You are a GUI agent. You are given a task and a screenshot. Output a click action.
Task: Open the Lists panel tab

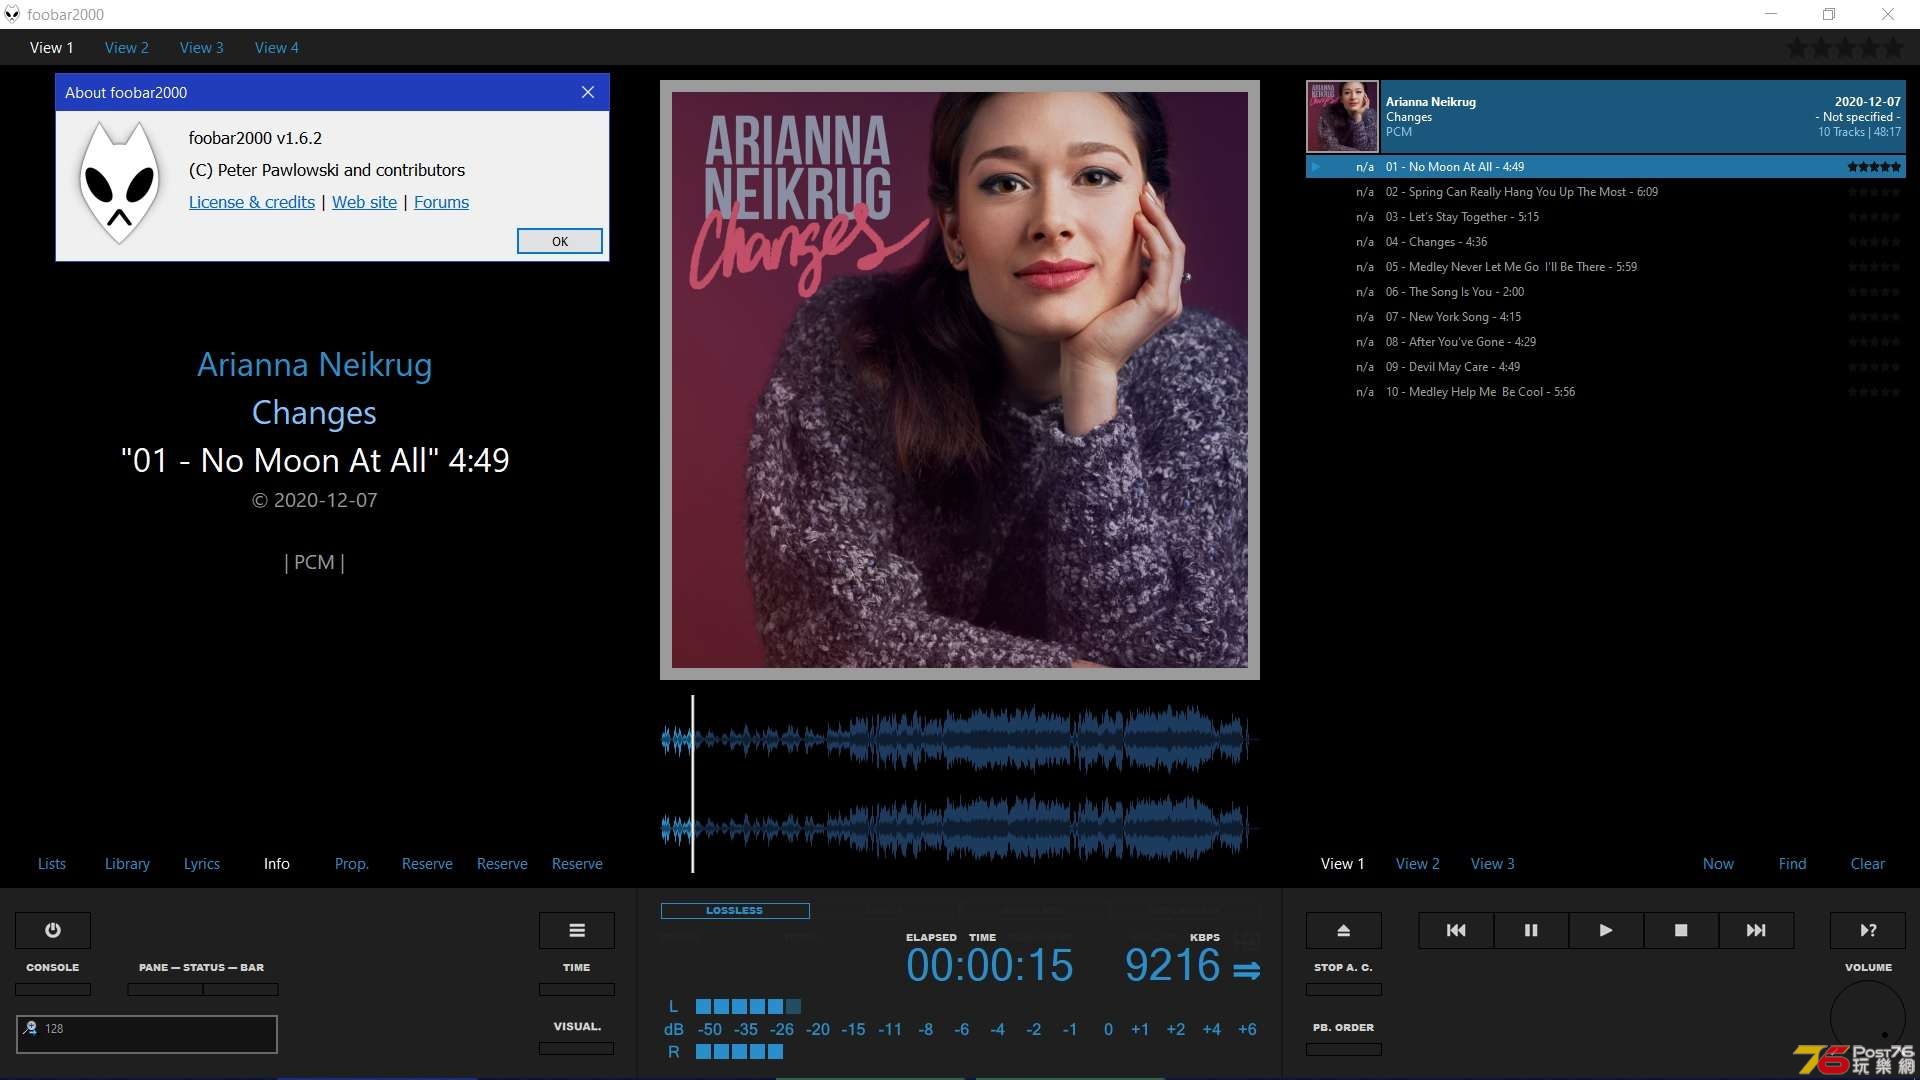(x=52, y=864)
